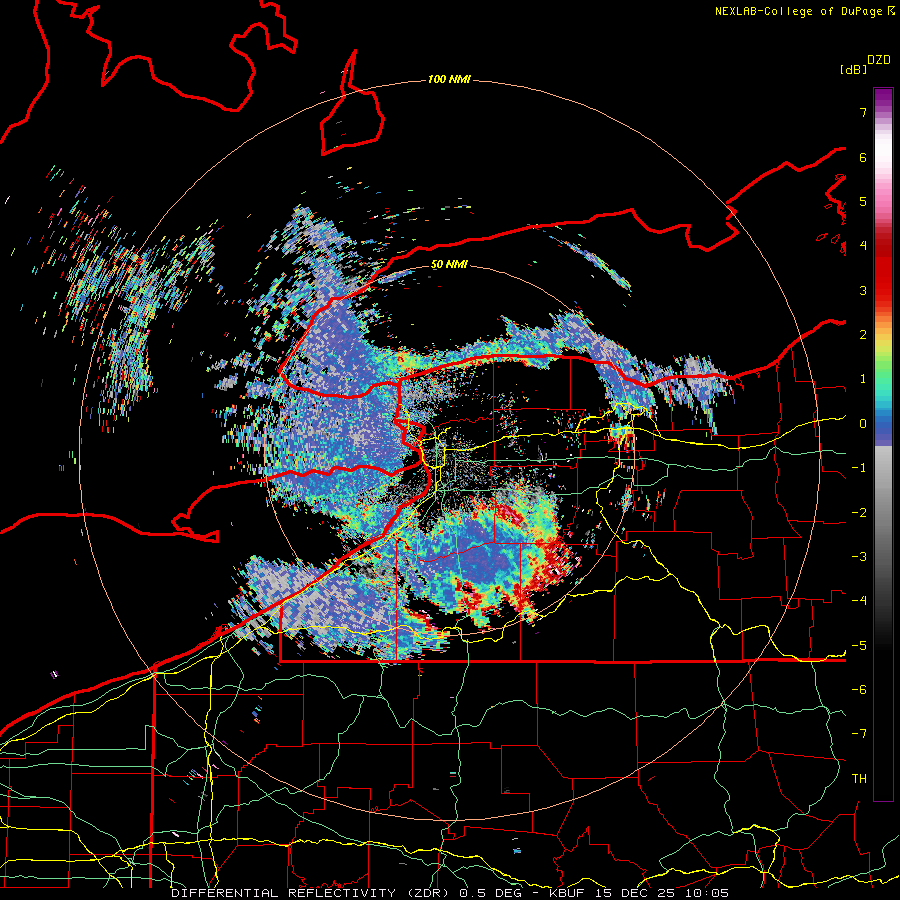The width and height of the screenshot is (900, 900).
Task: Click the color scale value -5
Action: coord(859,646)
